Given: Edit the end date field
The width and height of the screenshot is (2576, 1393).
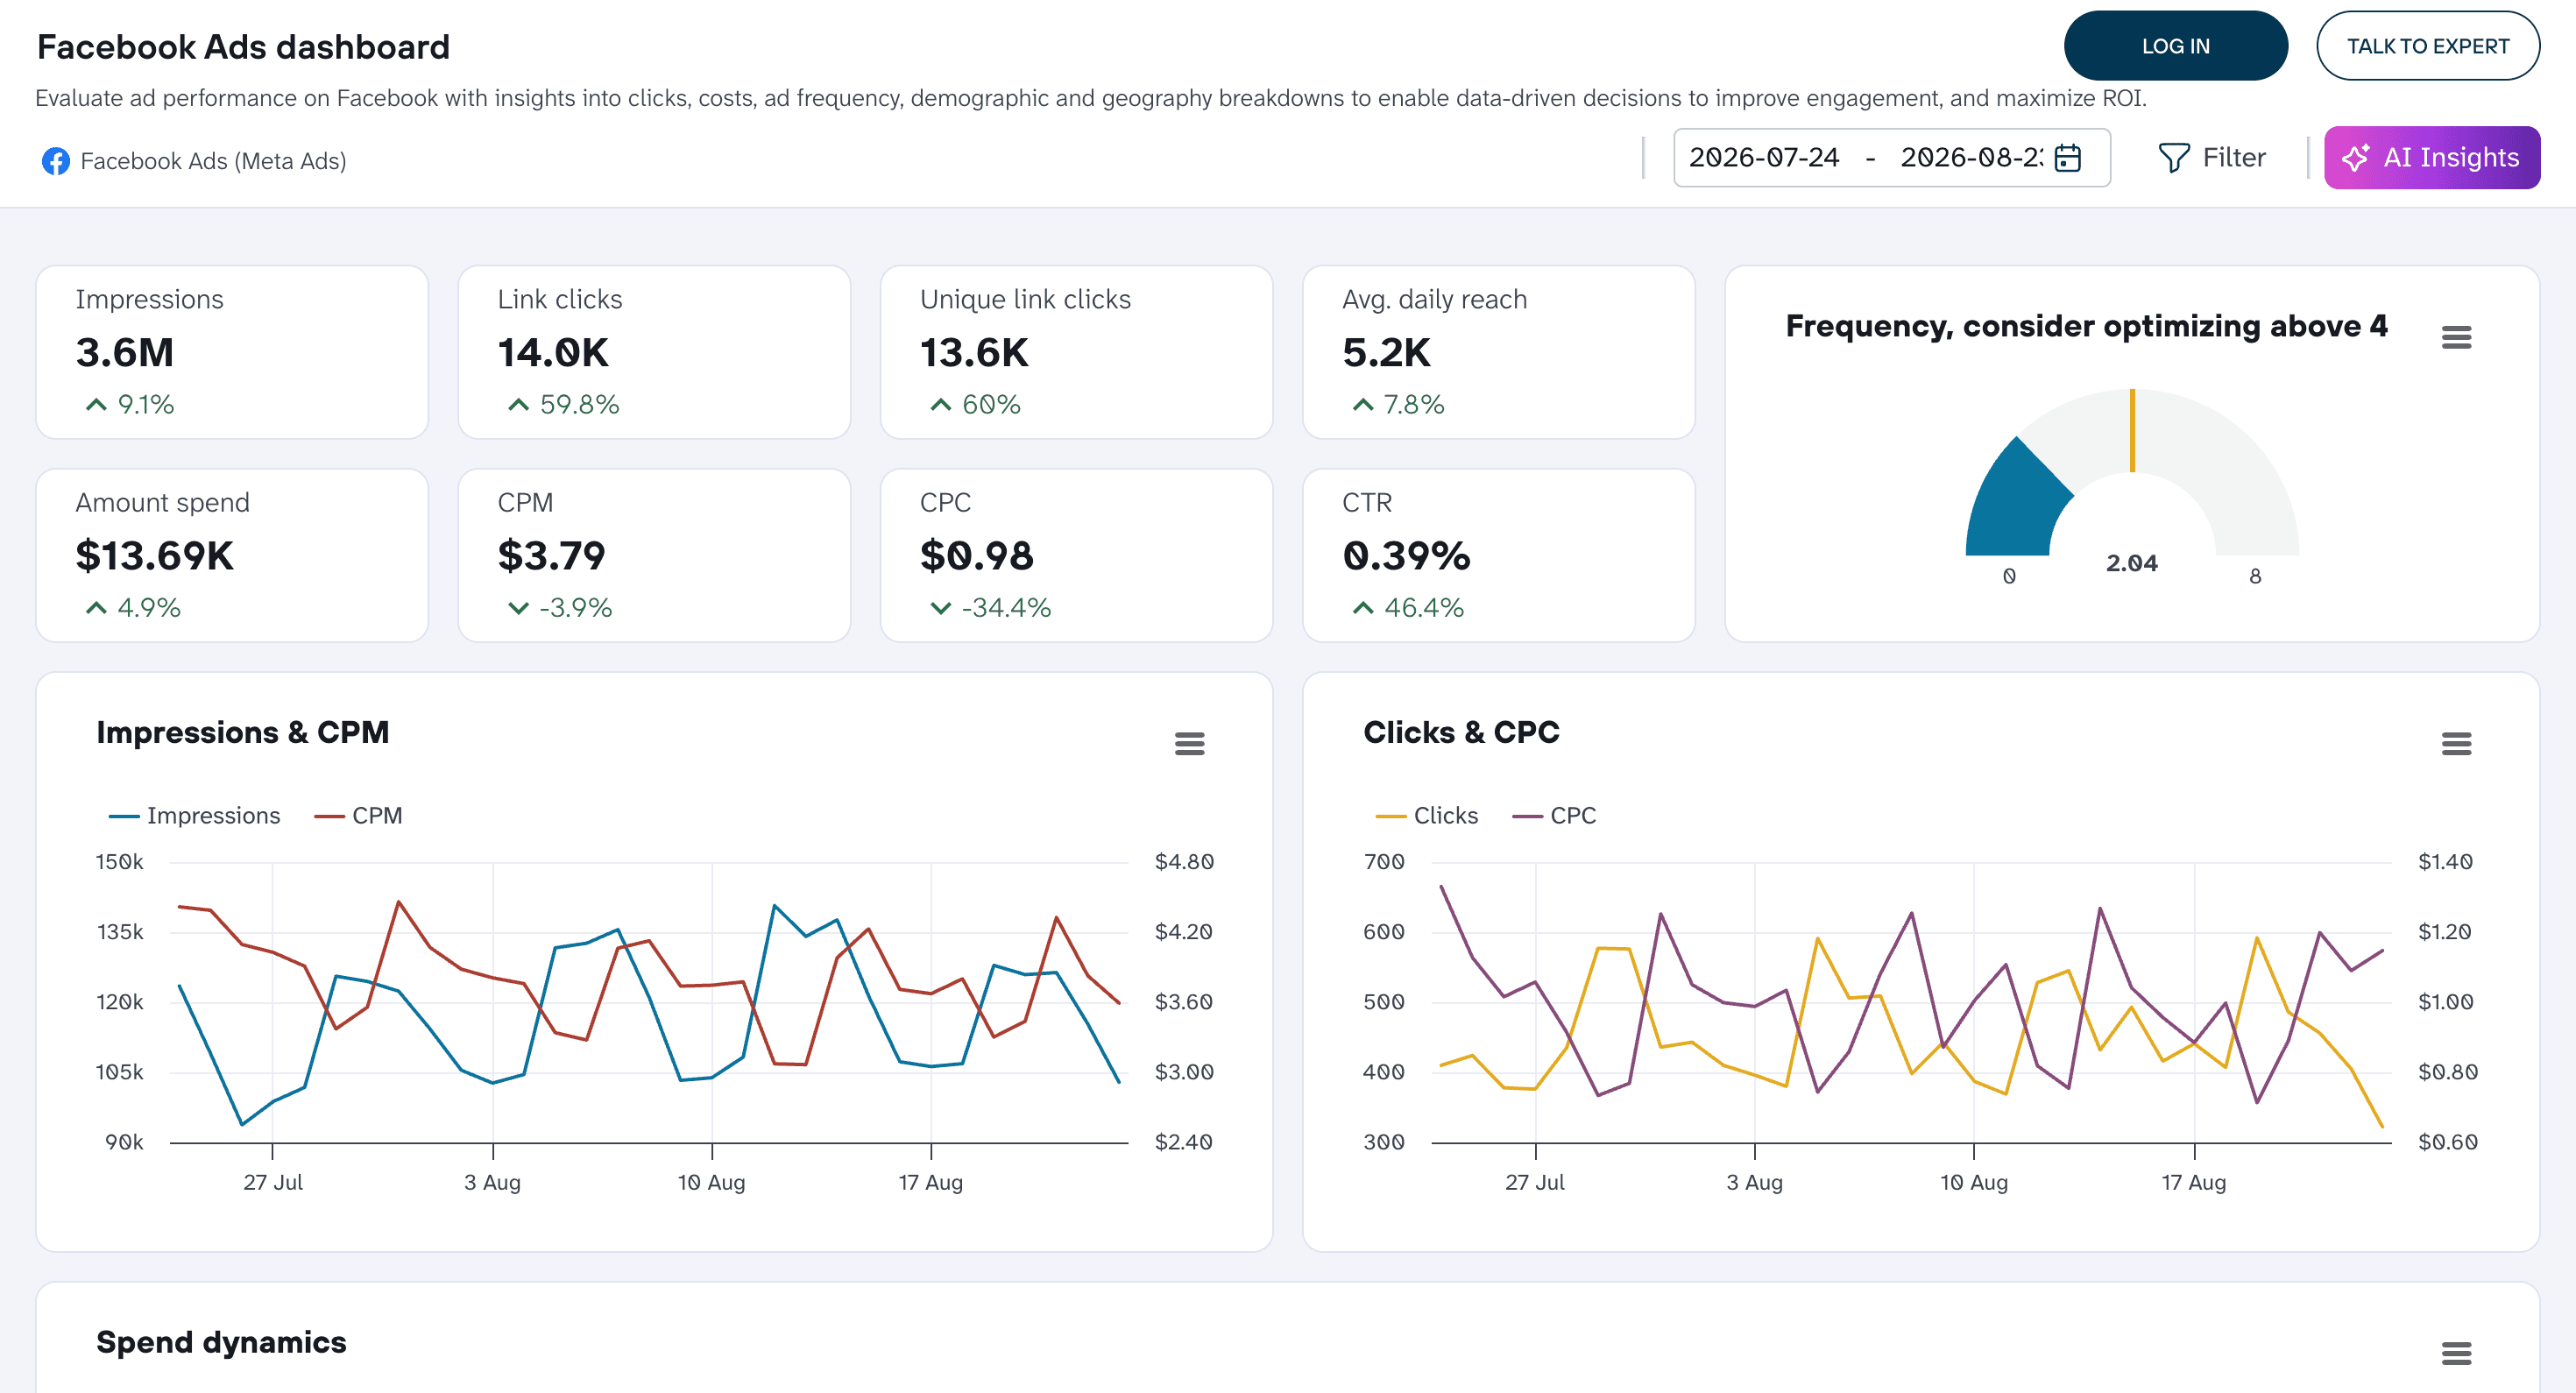Looking at the screenshot, I should 1971,158.
